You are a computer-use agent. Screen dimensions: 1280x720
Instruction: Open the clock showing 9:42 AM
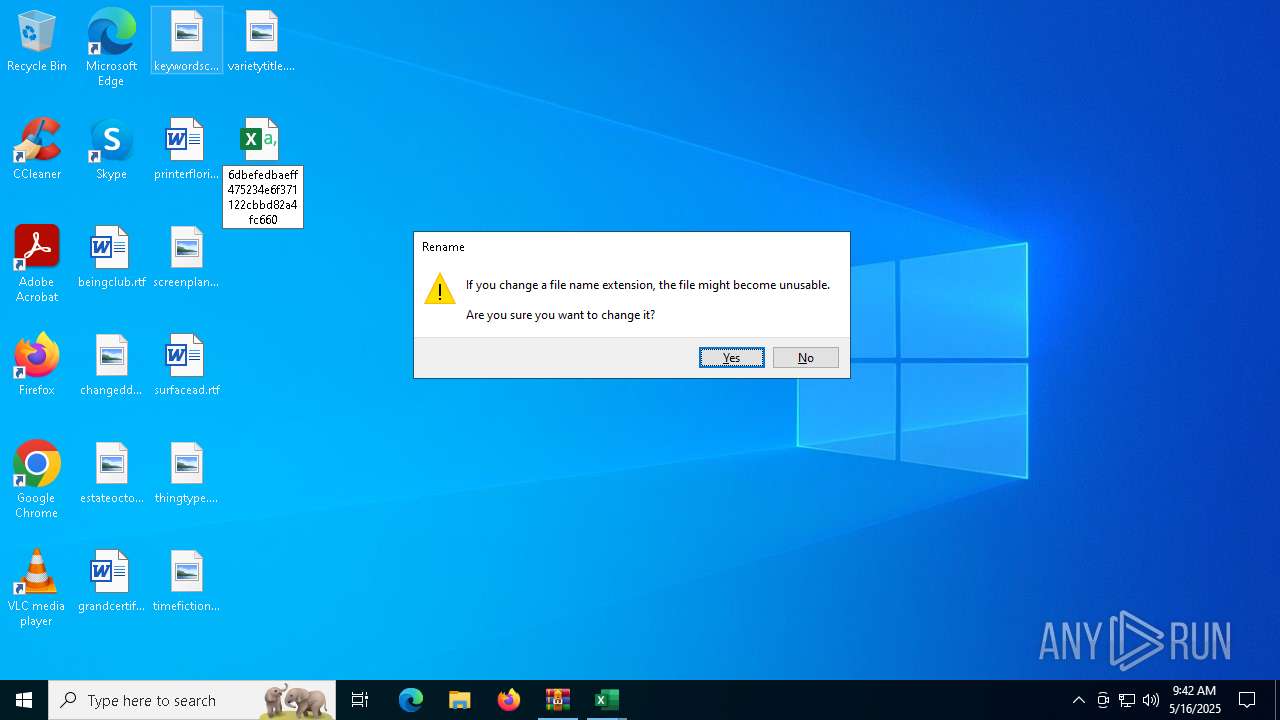[x=1195, y=700]
